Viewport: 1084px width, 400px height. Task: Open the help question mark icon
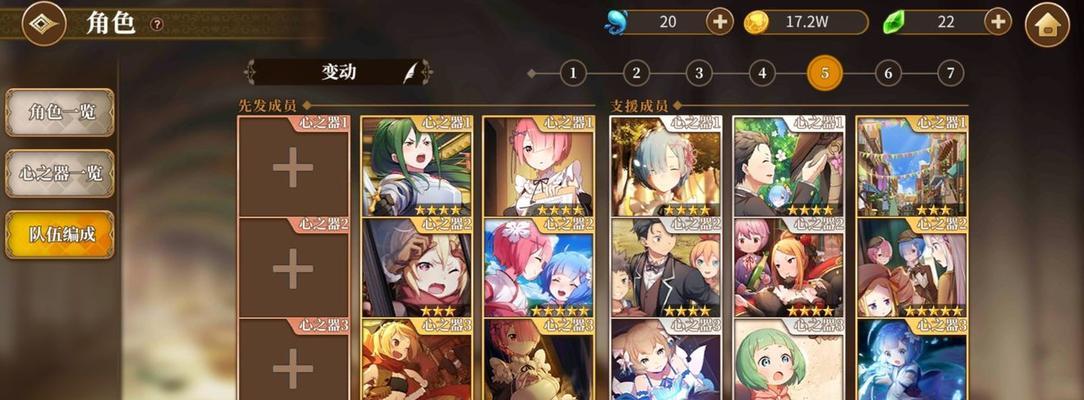pos(157,24)
